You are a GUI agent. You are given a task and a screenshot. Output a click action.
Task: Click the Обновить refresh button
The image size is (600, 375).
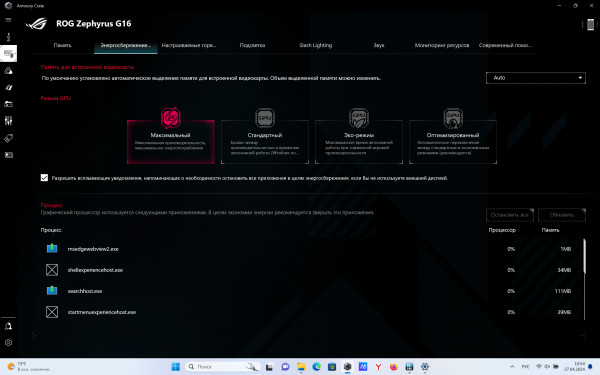(562, 215)
